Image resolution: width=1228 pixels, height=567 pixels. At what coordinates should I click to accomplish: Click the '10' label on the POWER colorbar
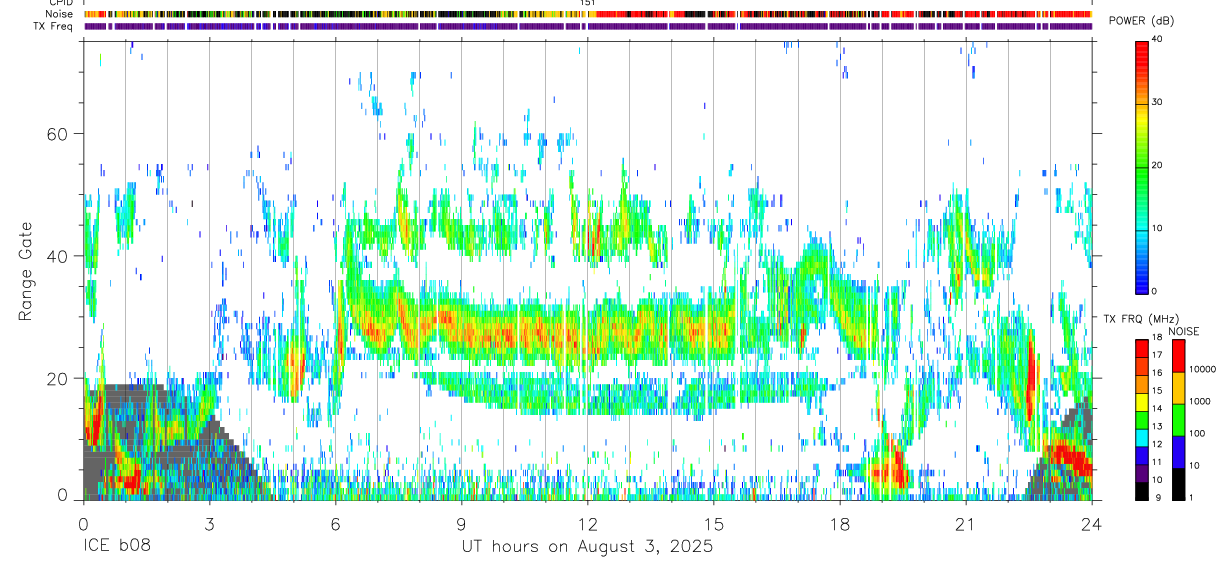click(x=1158, y=228)
